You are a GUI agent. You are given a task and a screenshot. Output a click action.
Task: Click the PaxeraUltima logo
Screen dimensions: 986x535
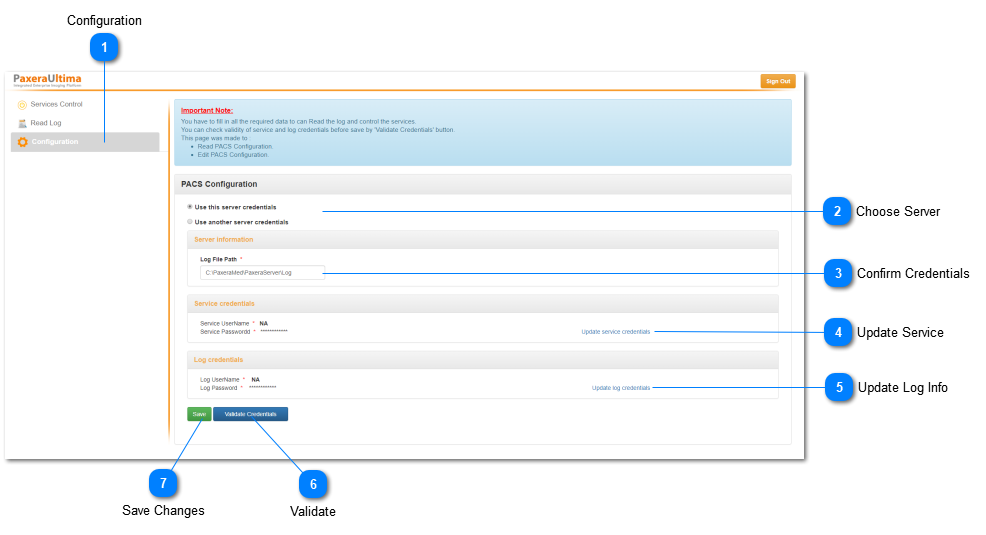pyautogui.click(x=47, y=80)
